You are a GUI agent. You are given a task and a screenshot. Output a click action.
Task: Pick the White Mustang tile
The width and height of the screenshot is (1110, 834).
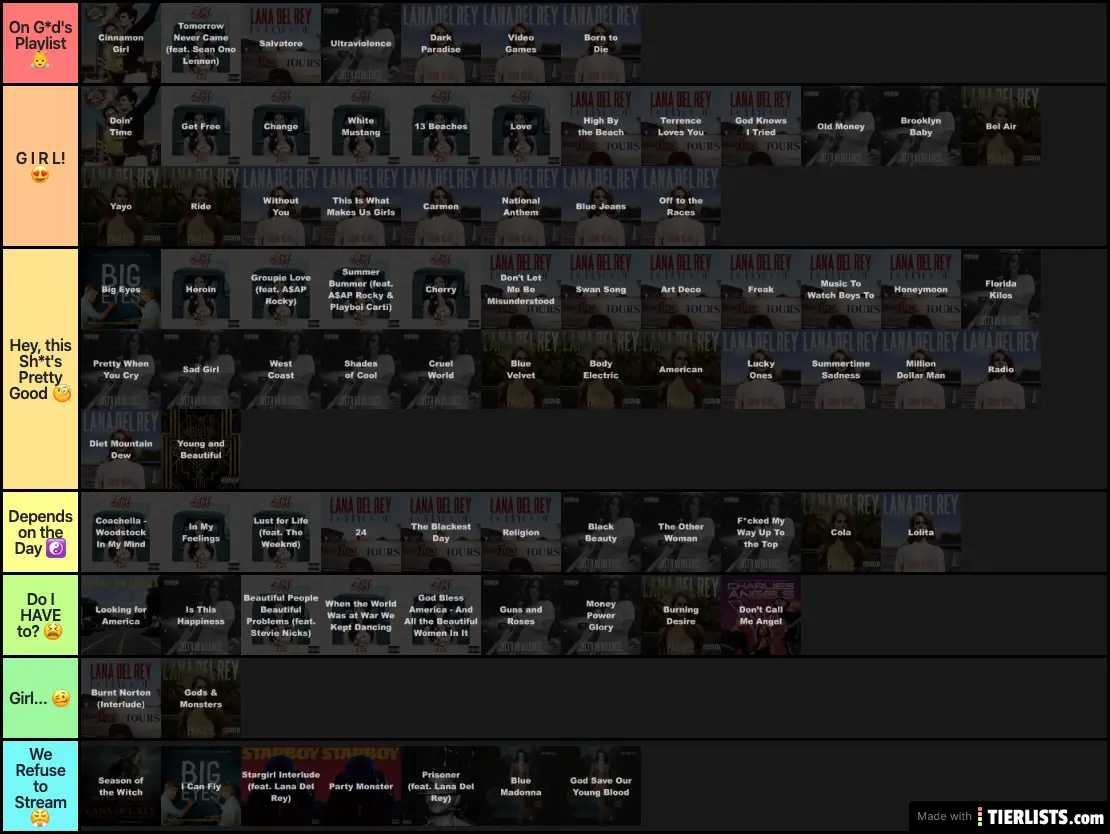[361, 126]
